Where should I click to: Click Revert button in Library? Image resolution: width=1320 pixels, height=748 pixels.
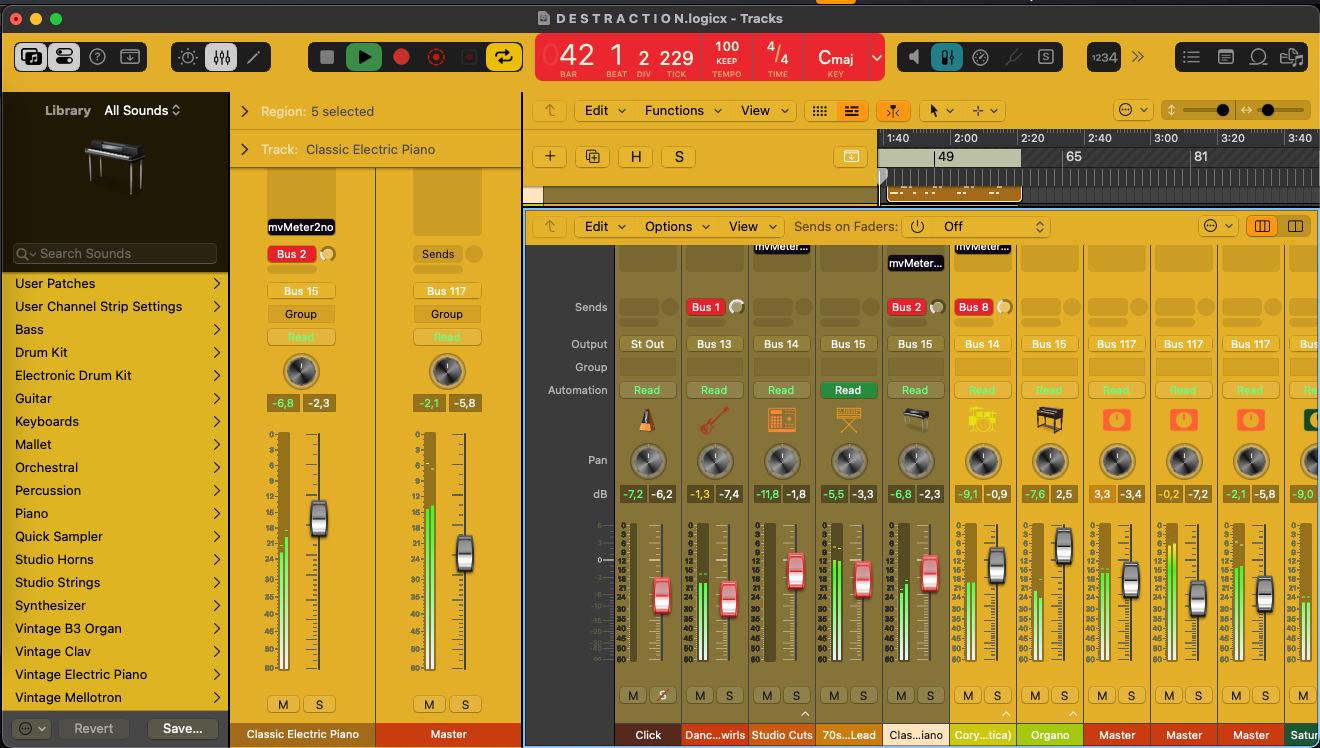click(x=94, y=729)
